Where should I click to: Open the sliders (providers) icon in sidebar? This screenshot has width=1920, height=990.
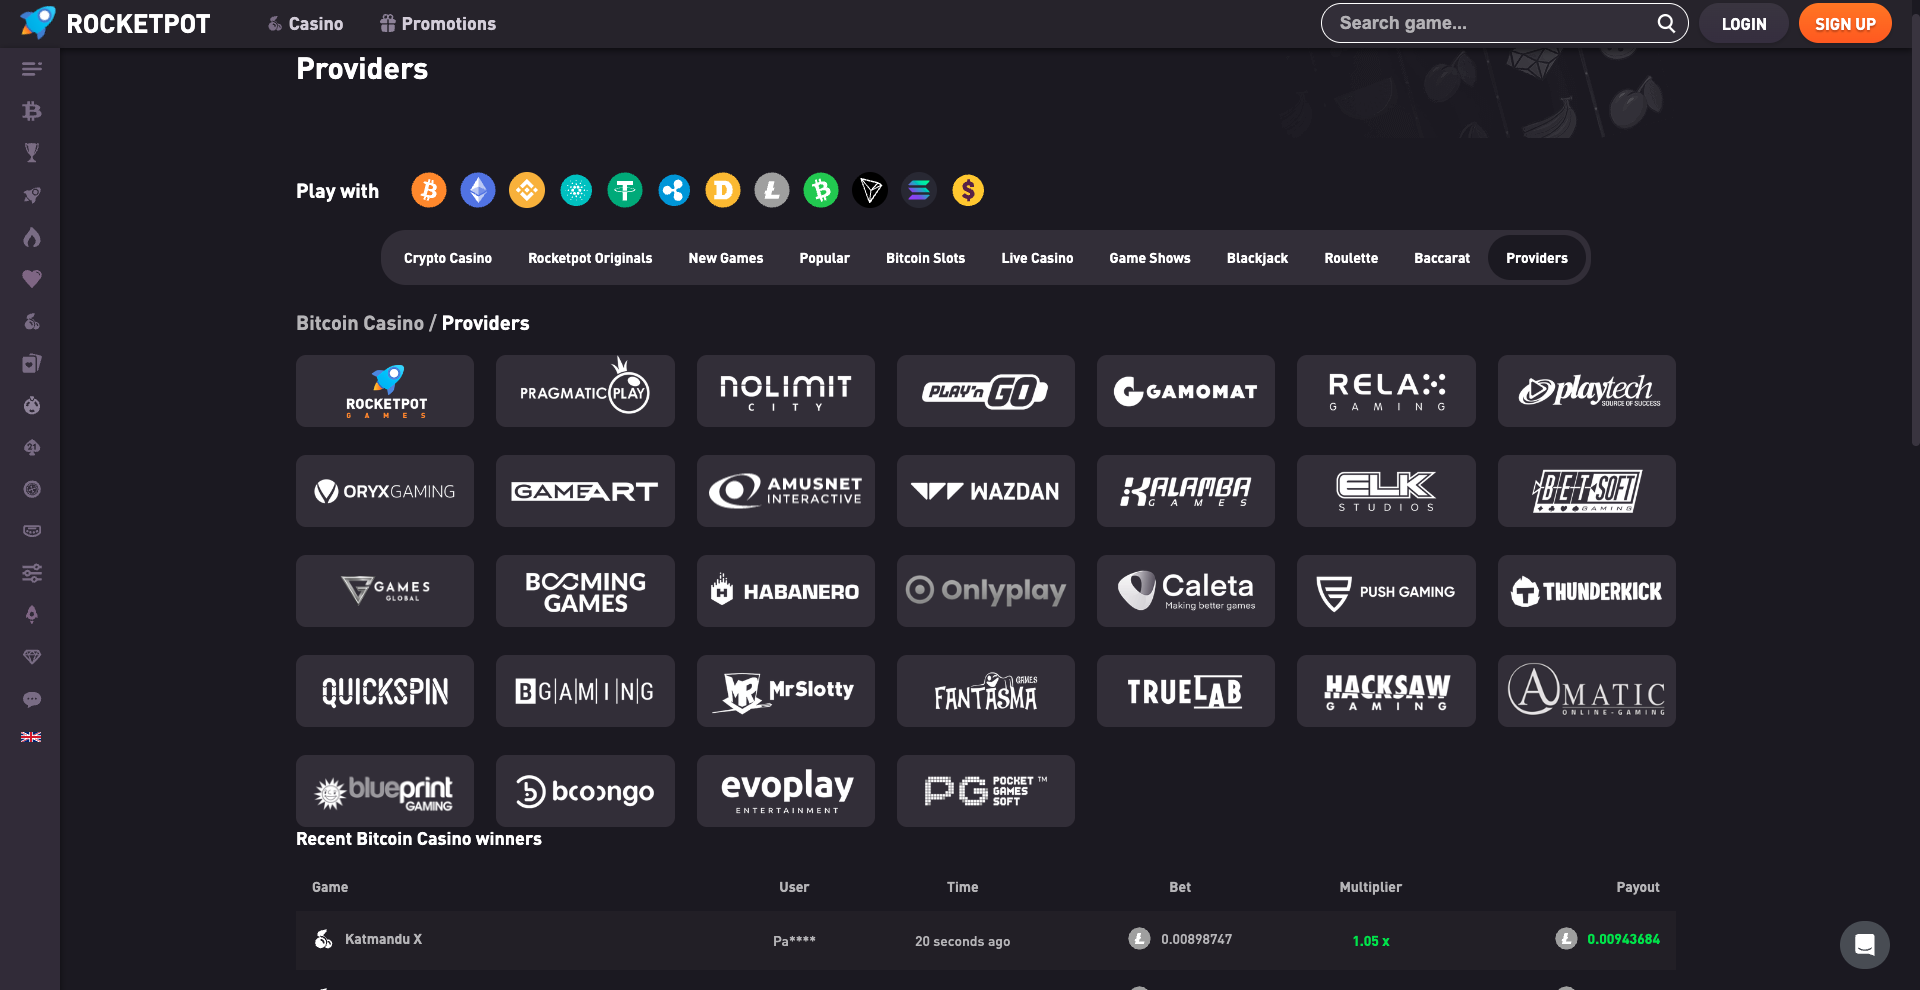point(32,573)
